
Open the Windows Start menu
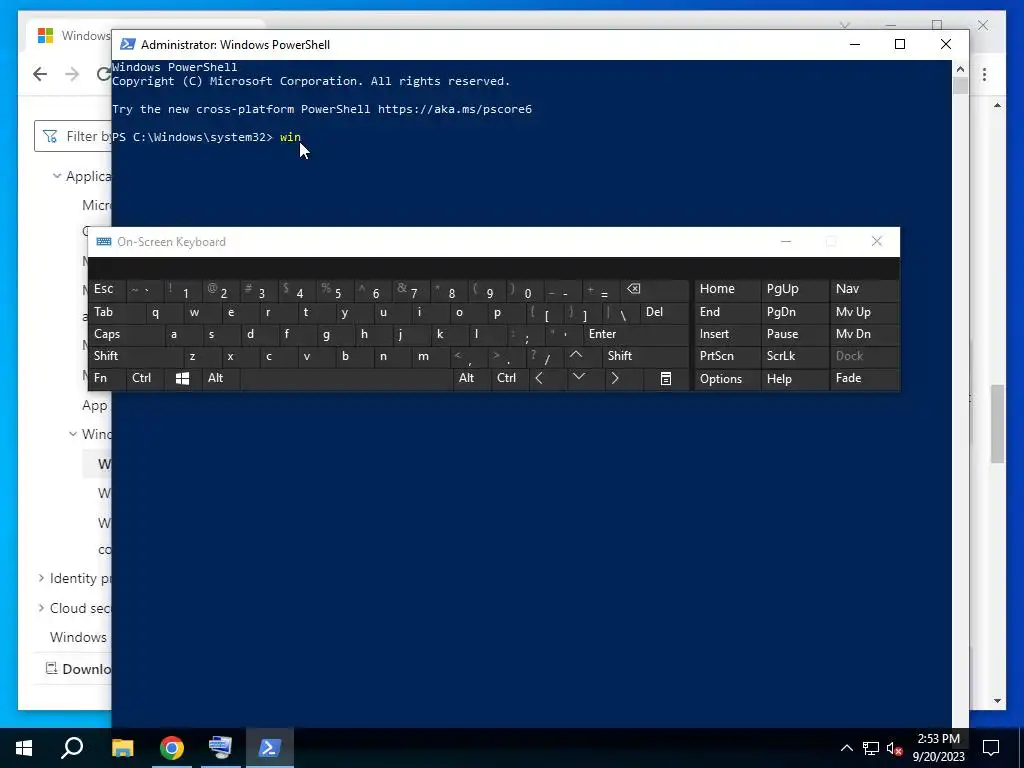coord(24,748)
